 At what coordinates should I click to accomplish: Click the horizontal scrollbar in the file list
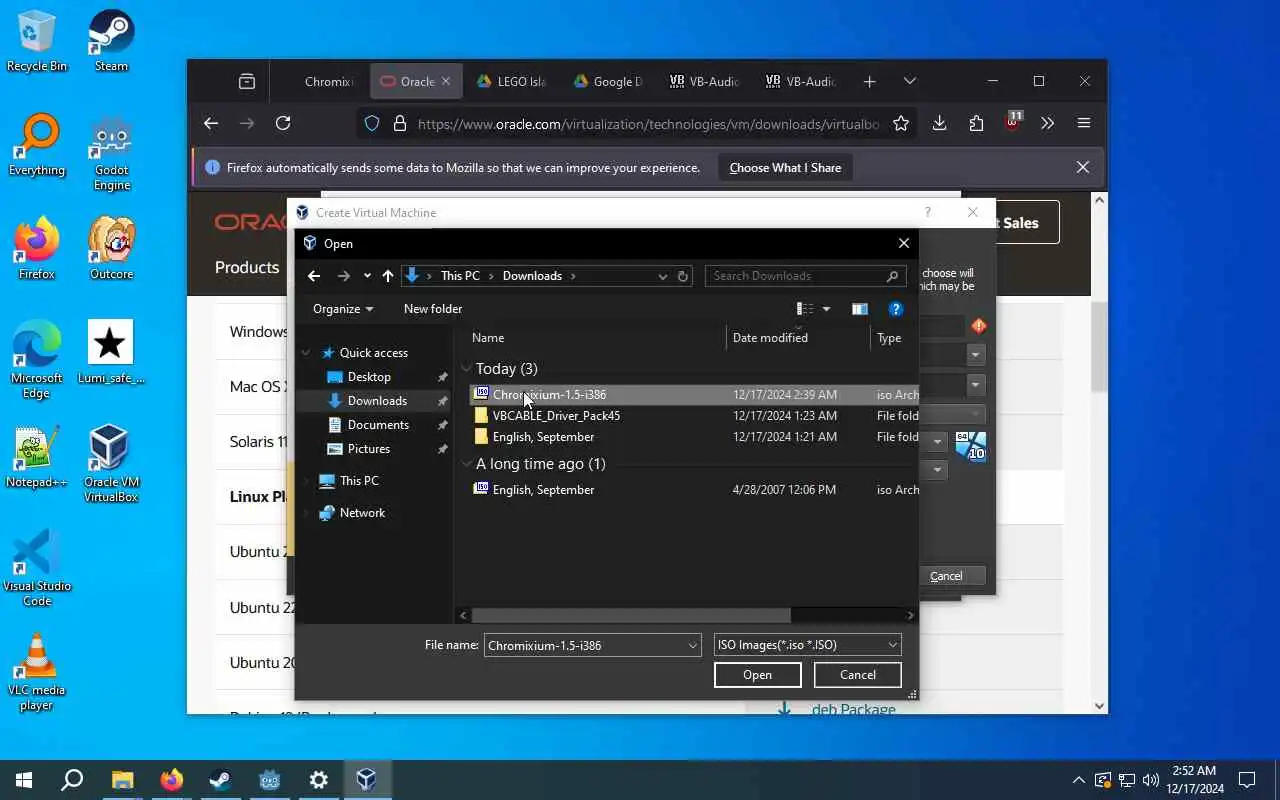pos(631,616)
